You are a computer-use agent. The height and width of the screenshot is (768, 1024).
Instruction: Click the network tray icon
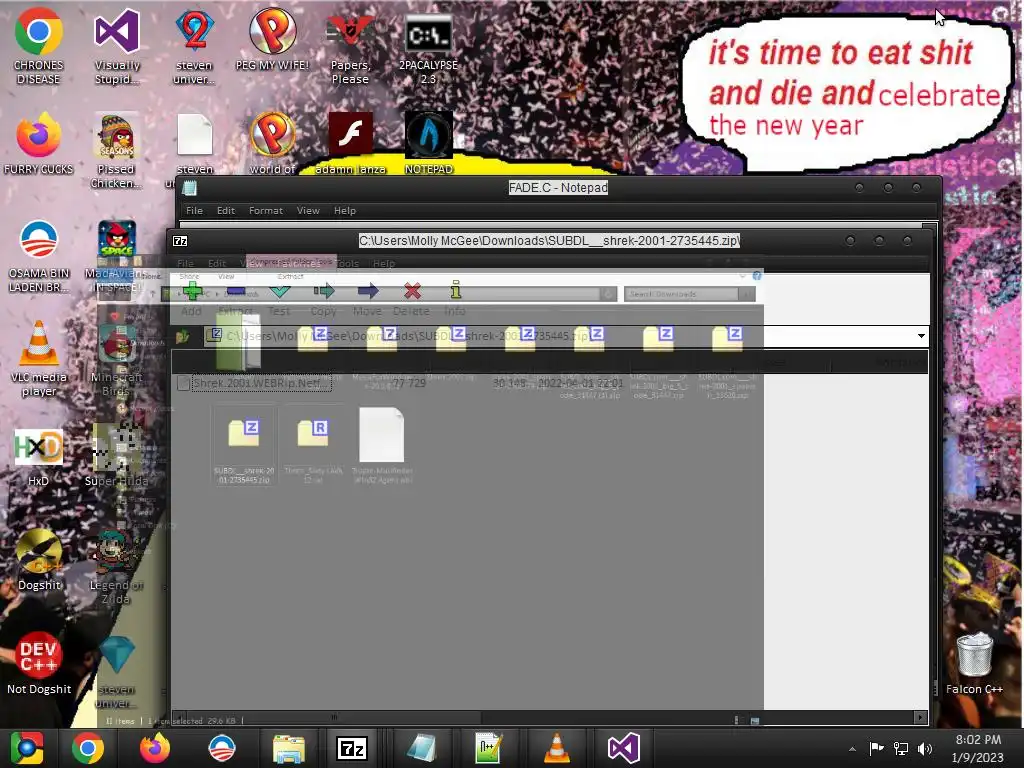901,749
